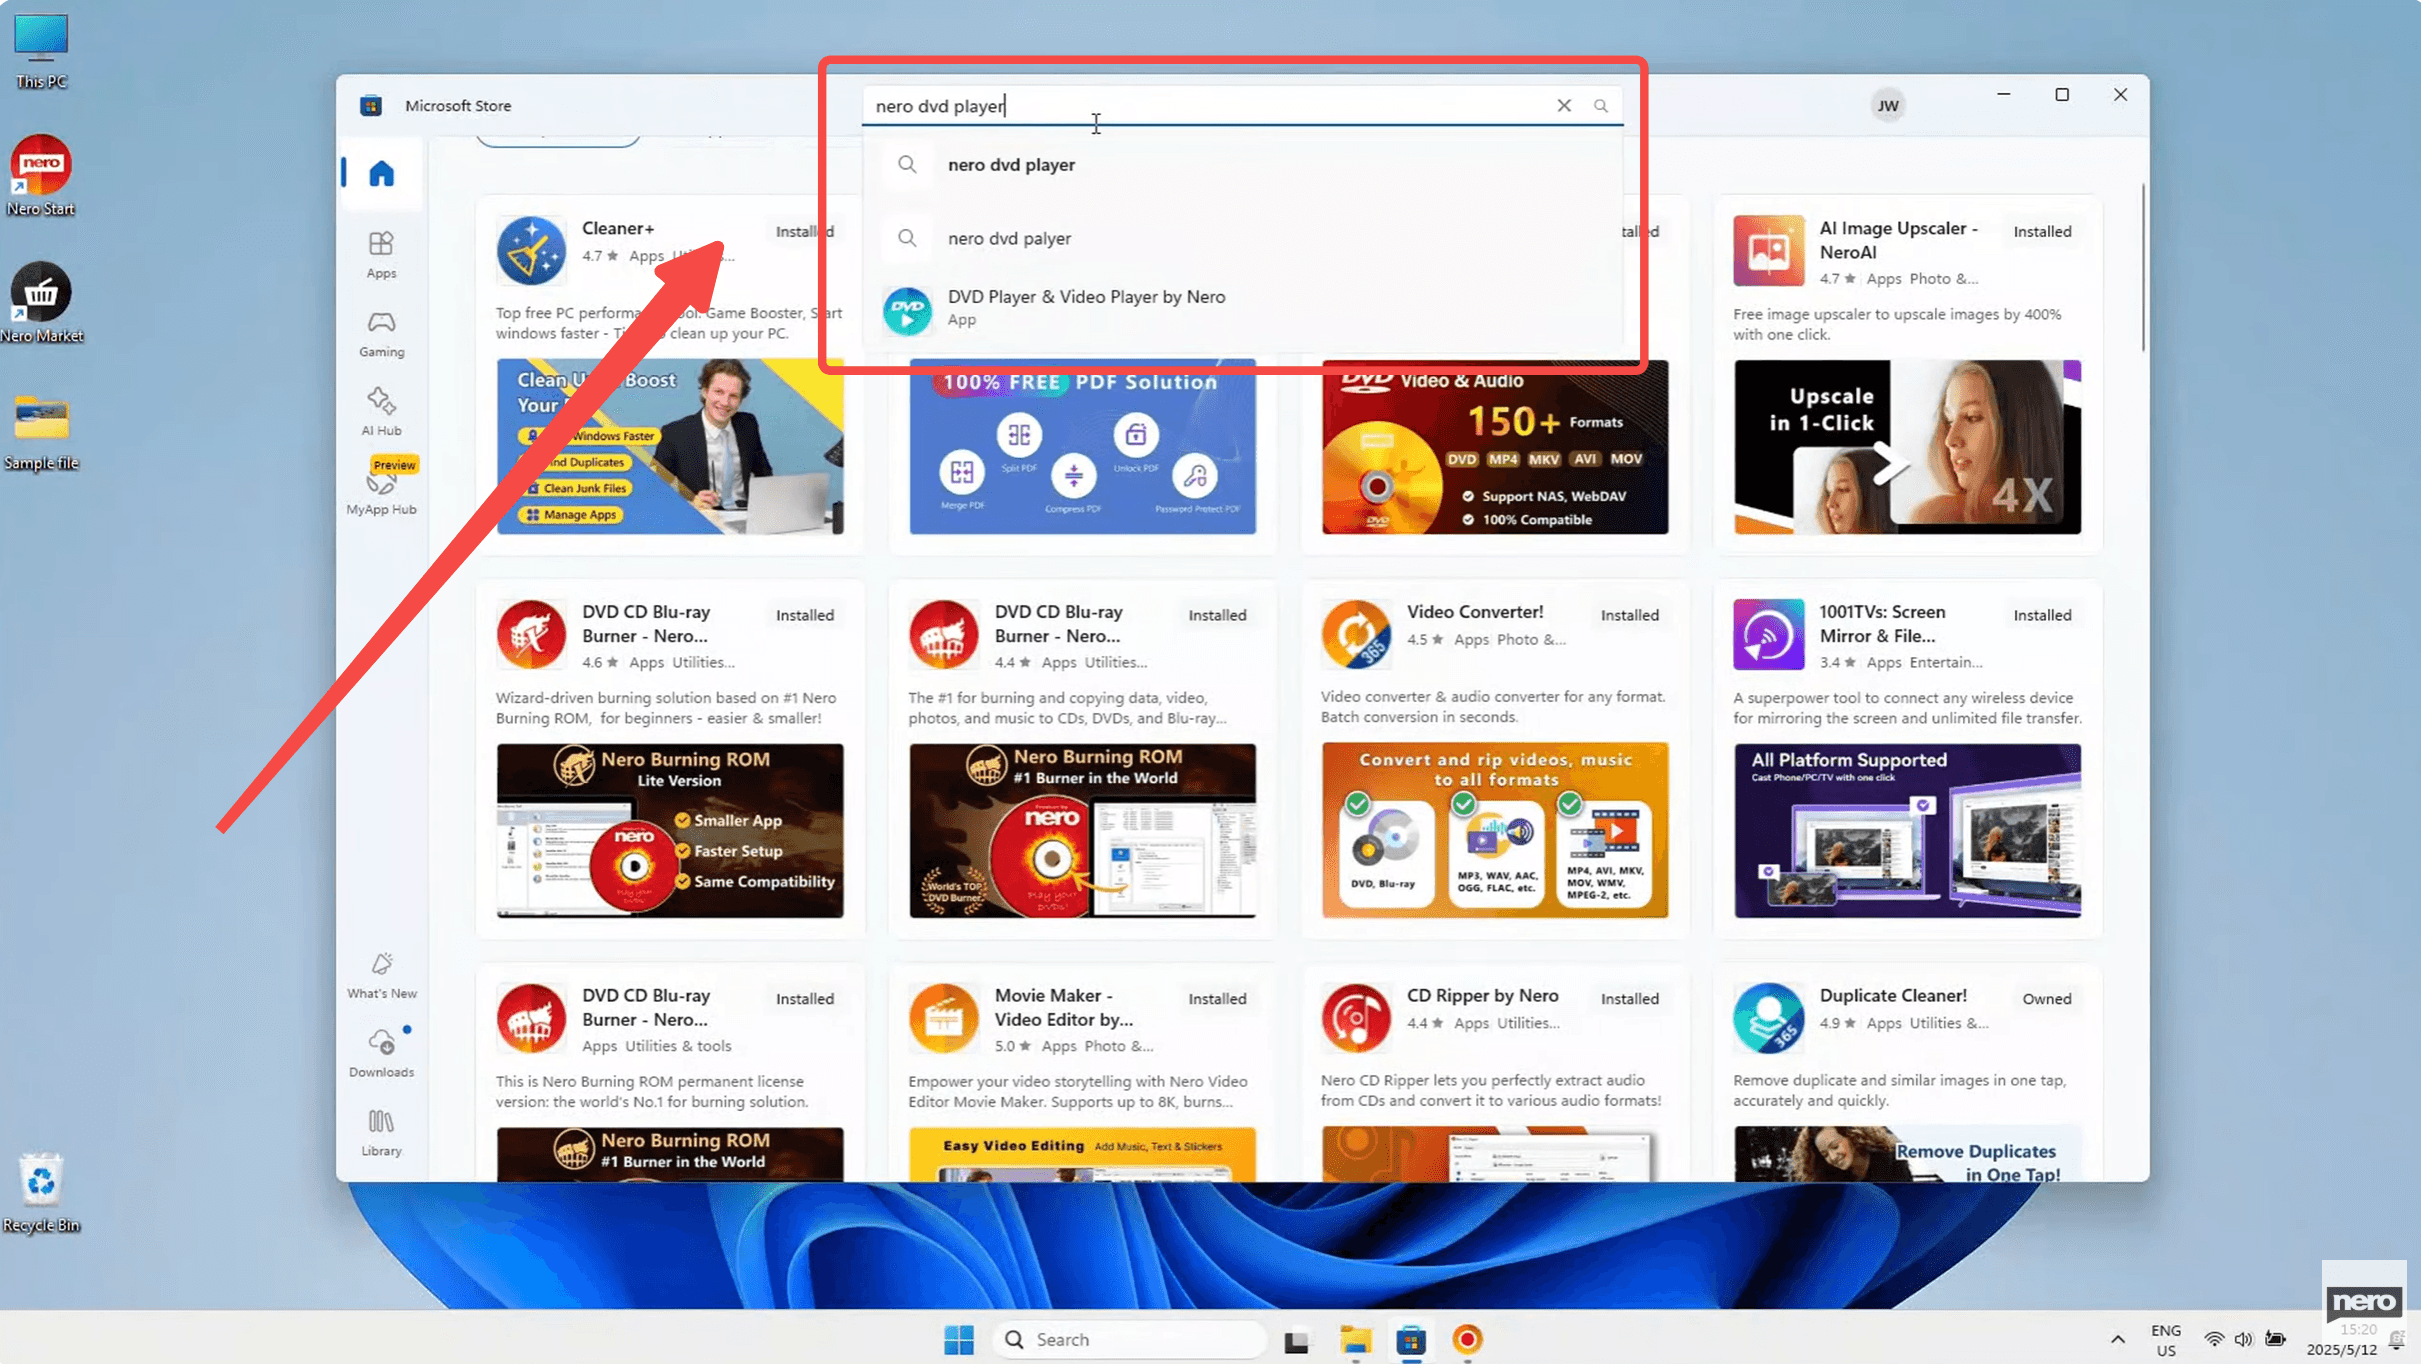Viewport: 2421px width, 1364px height.
Task: Click icon of DVD Burner rated 4.6
Action: [x=531, y=634]
